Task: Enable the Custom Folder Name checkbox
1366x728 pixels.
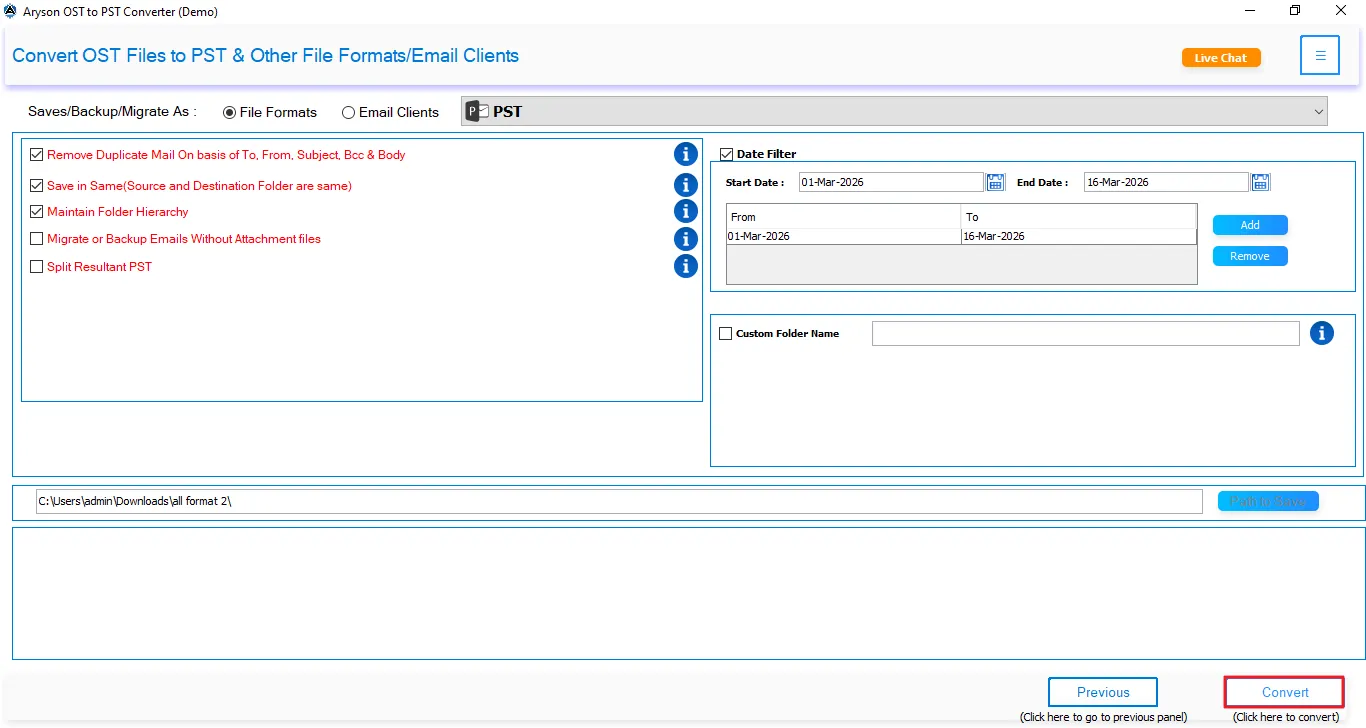Action: 726,333
